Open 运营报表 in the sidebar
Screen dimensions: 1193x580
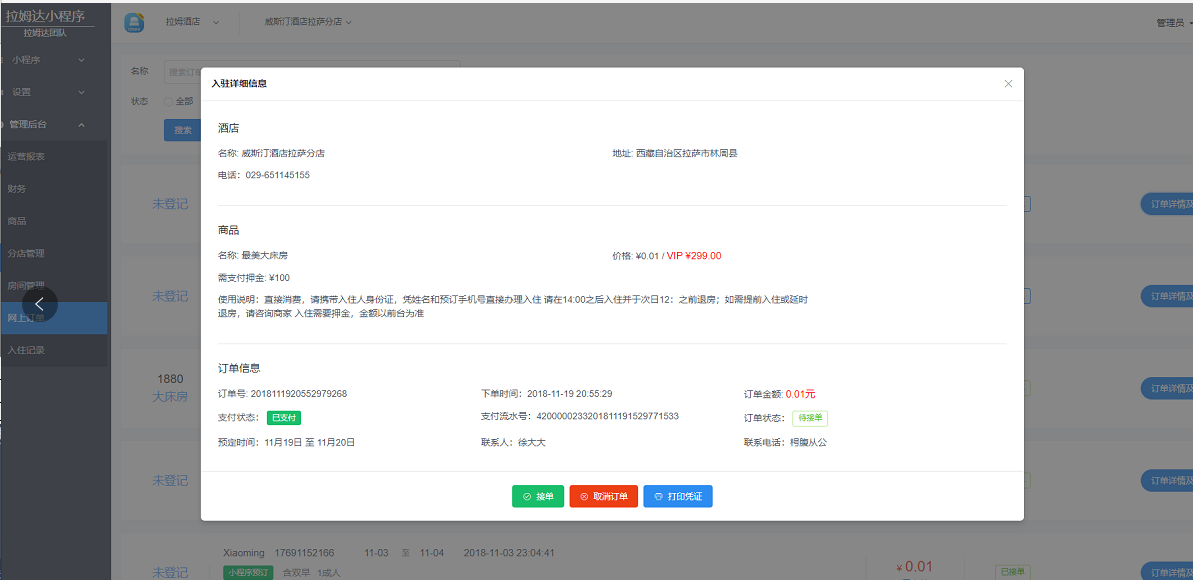tap(53, 156)
